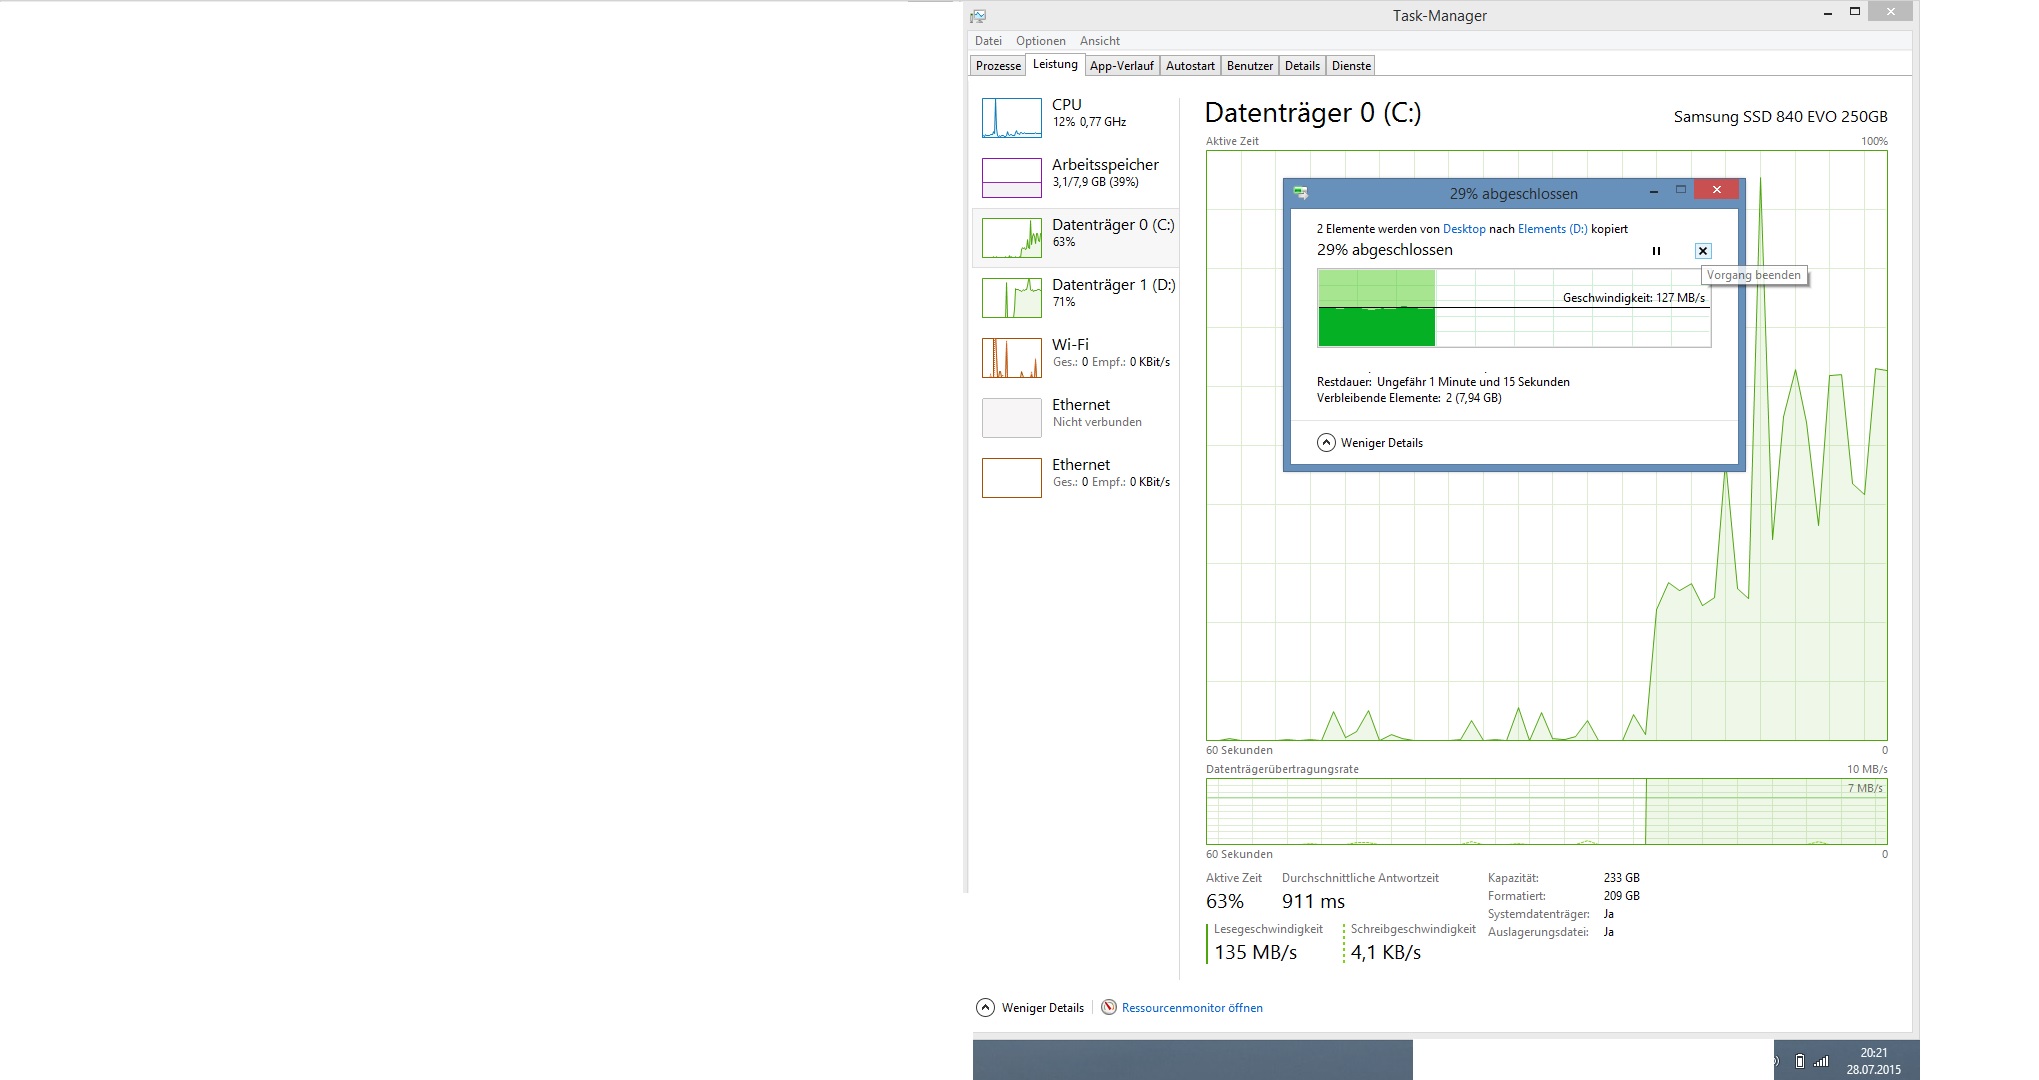Open the Ressourcenmonitor öffnen link
The height and width of the screenshot is (1080, 2039).
(1191, 1008)
